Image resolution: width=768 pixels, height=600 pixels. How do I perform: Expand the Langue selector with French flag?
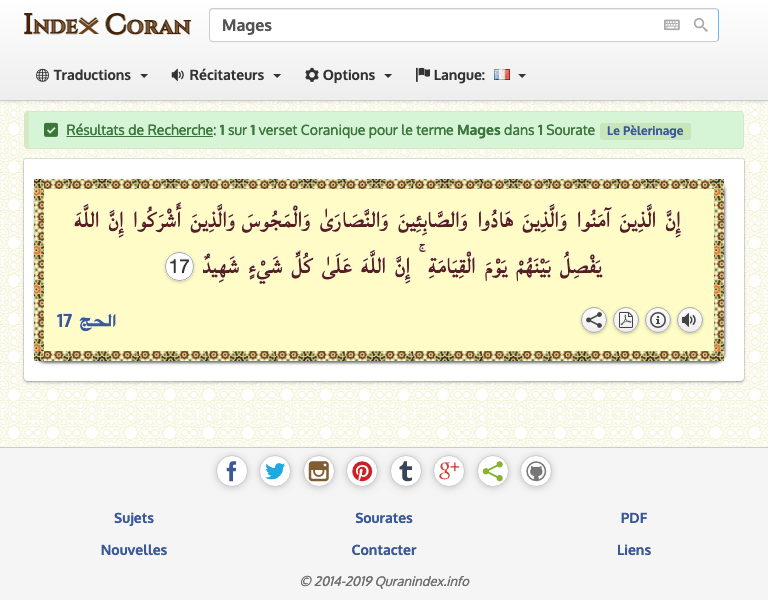pyautogui.click(x=470, y=75)
